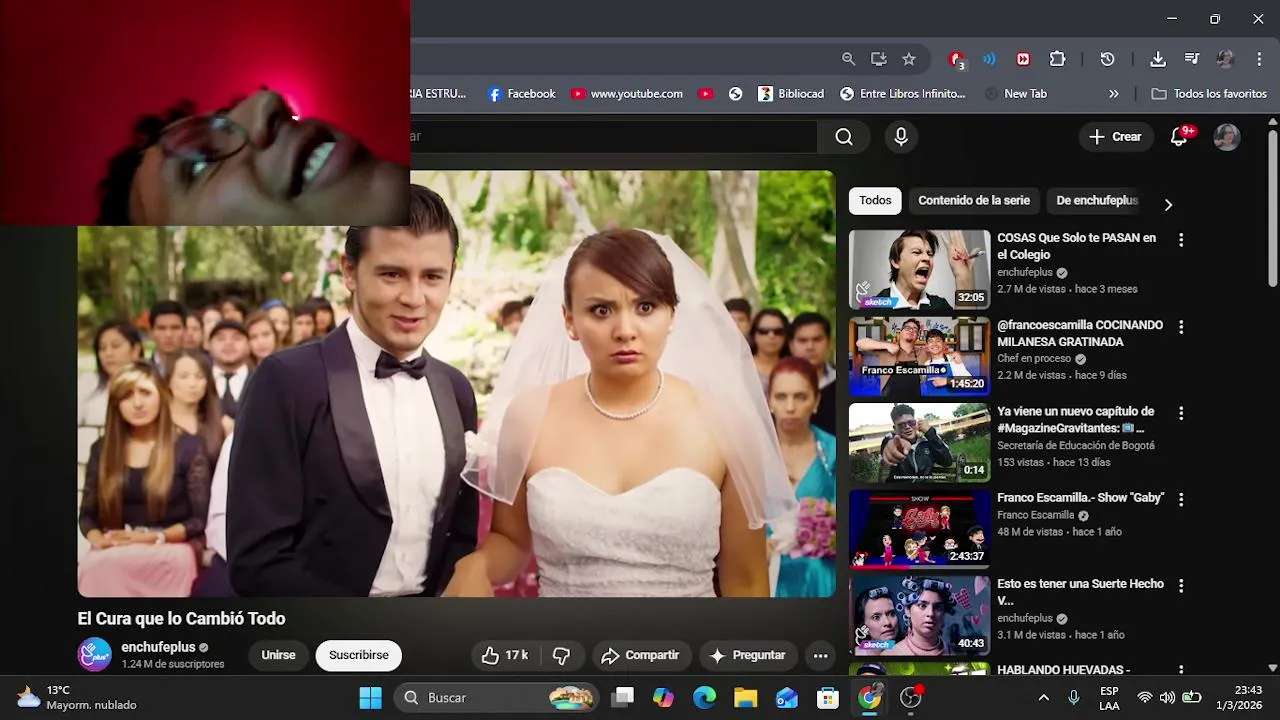Open File Explorer from the taskbar

pos(745,698)
